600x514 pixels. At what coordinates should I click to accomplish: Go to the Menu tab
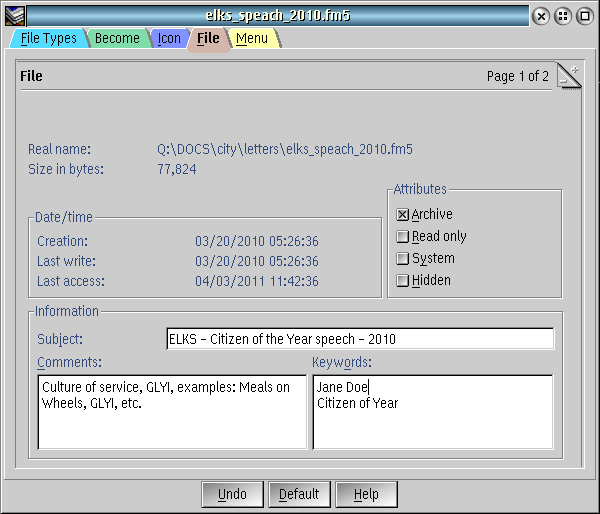(252, 39)
